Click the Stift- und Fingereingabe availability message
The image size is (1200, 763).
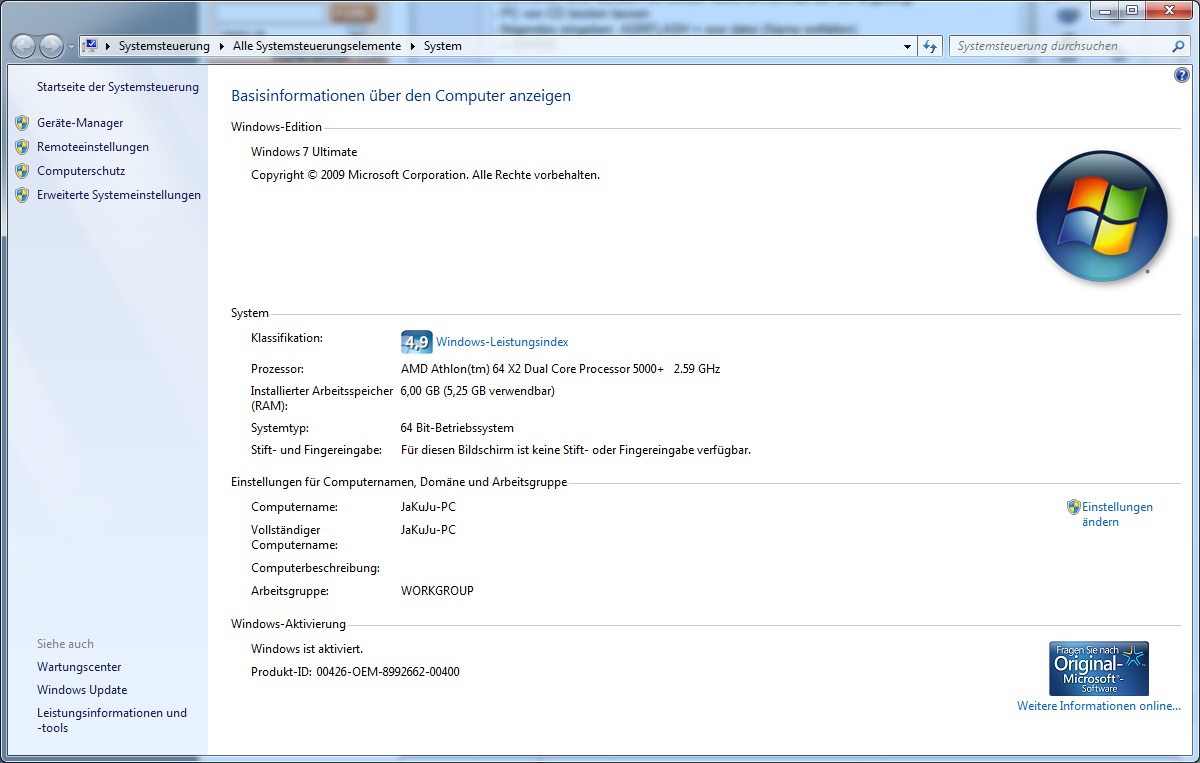576,450
